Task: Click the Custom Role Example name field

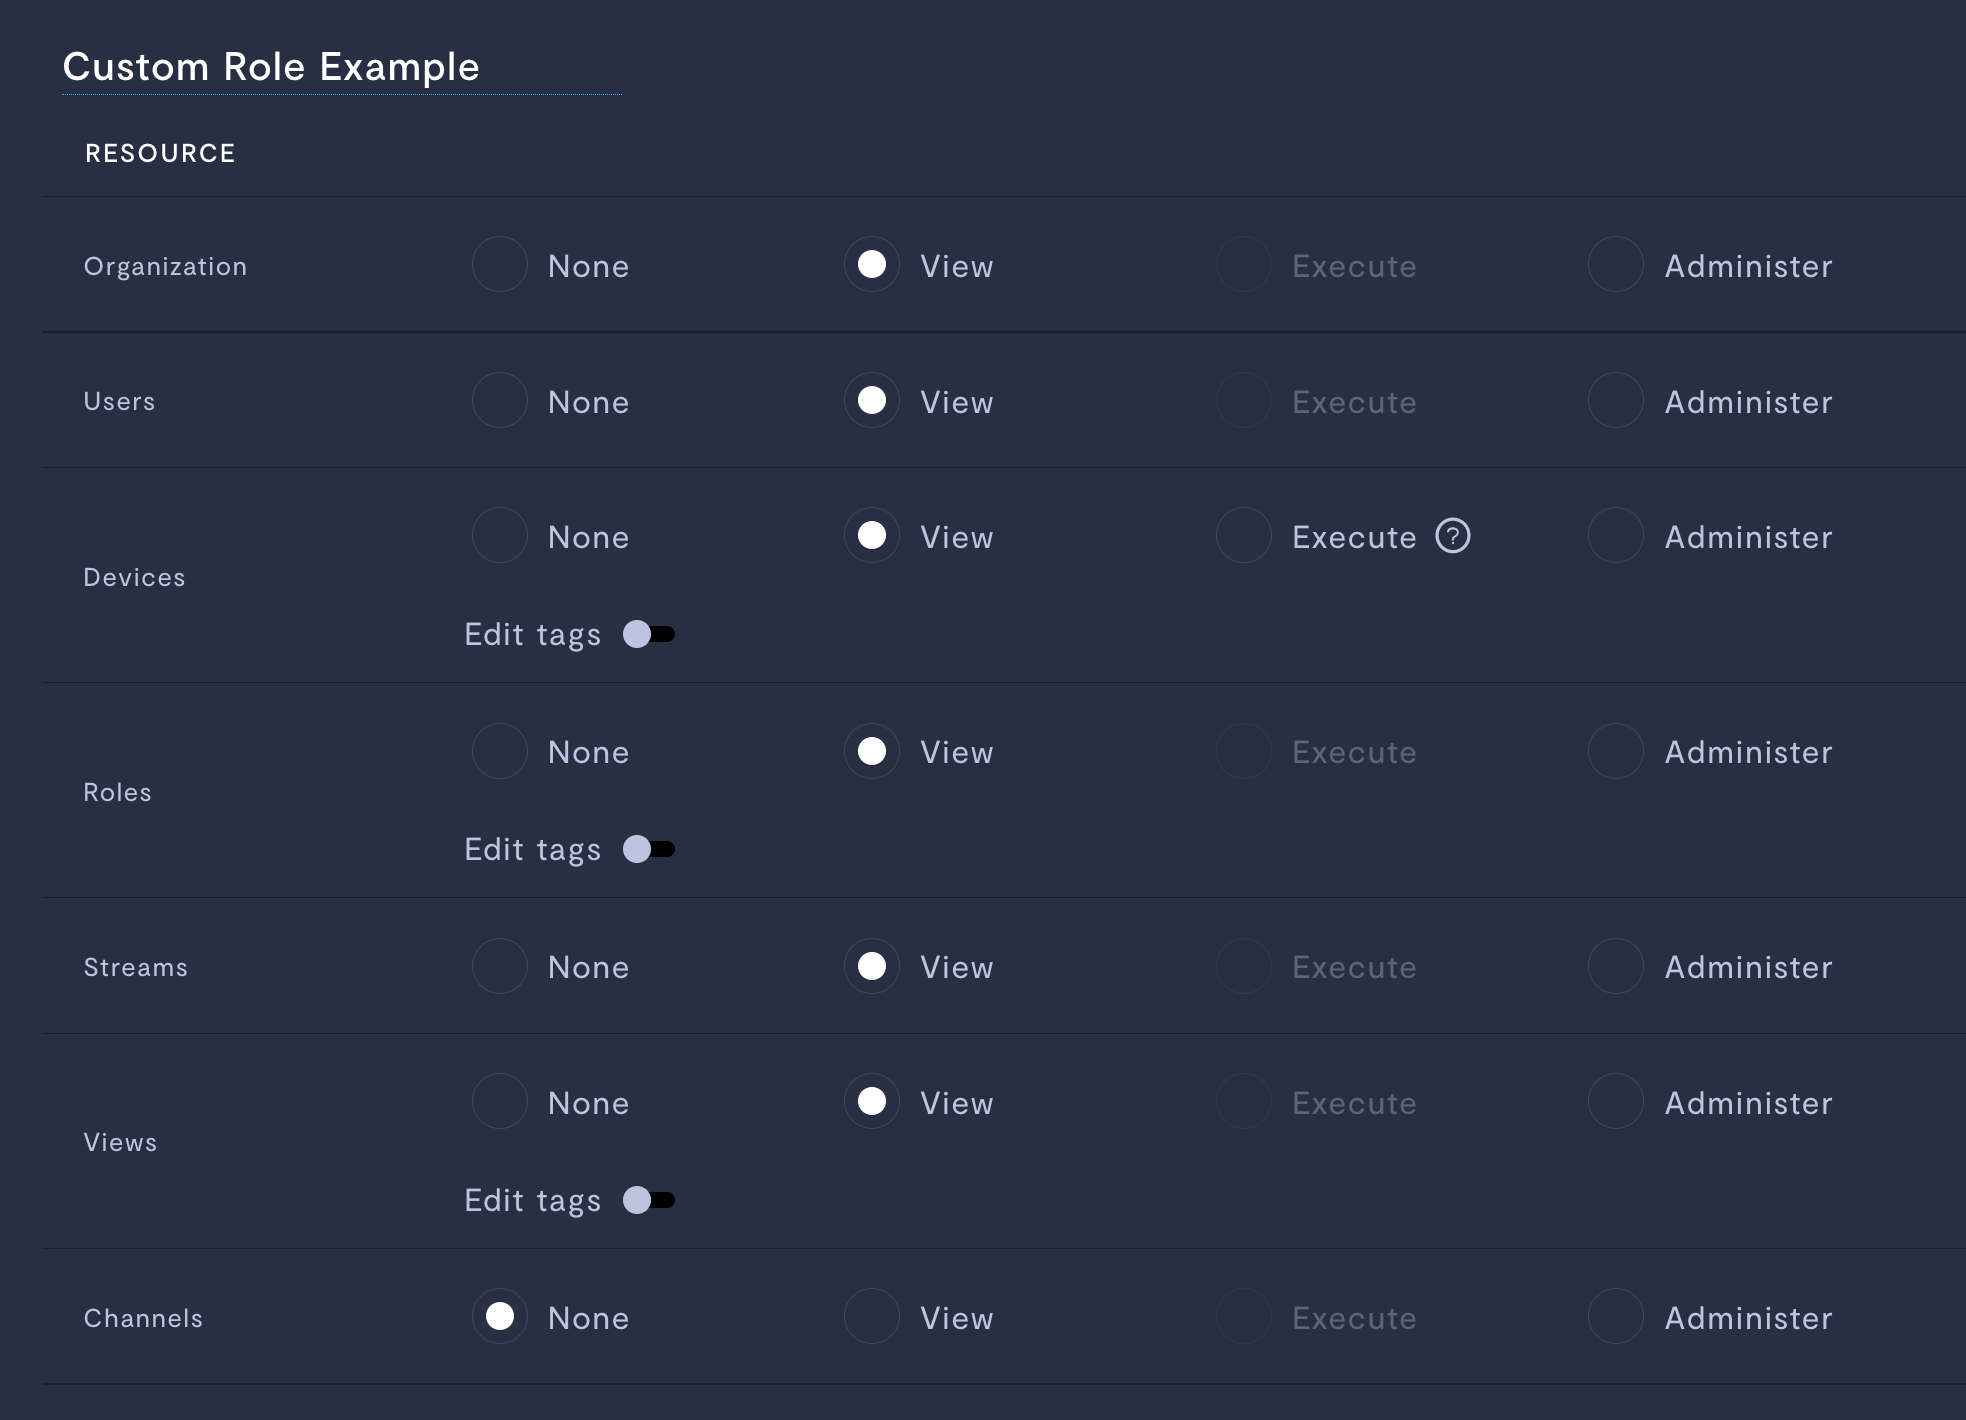Action: (x=340, y=67)
